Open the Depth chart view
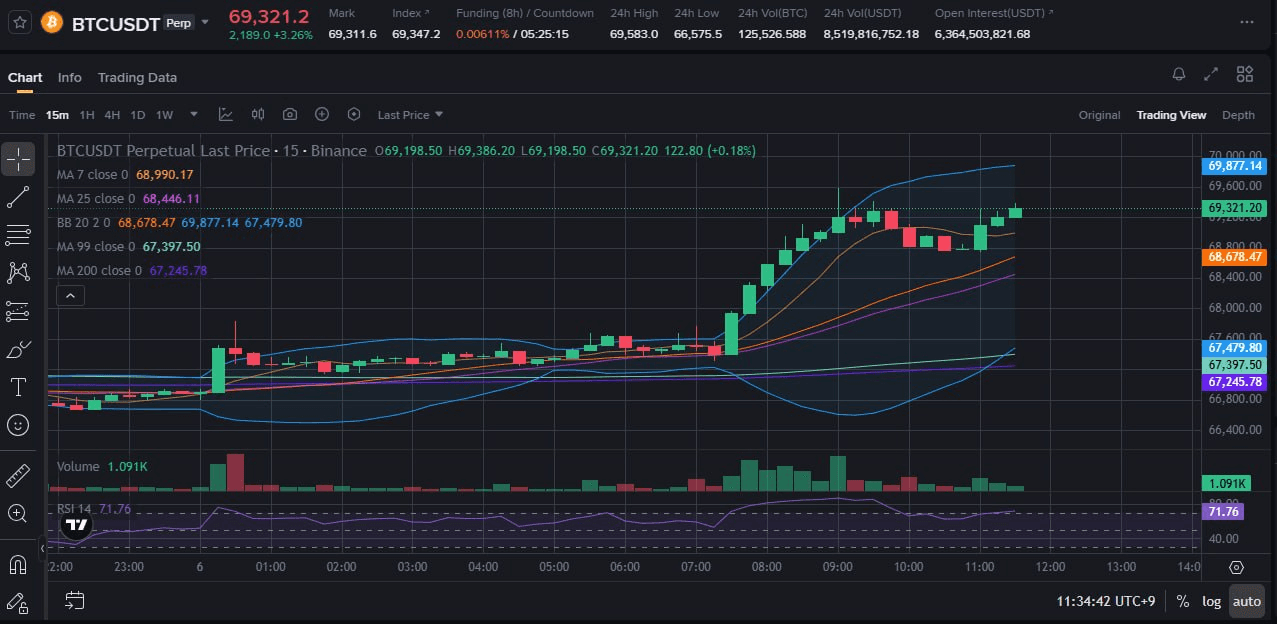 [x=1238, y=115]
